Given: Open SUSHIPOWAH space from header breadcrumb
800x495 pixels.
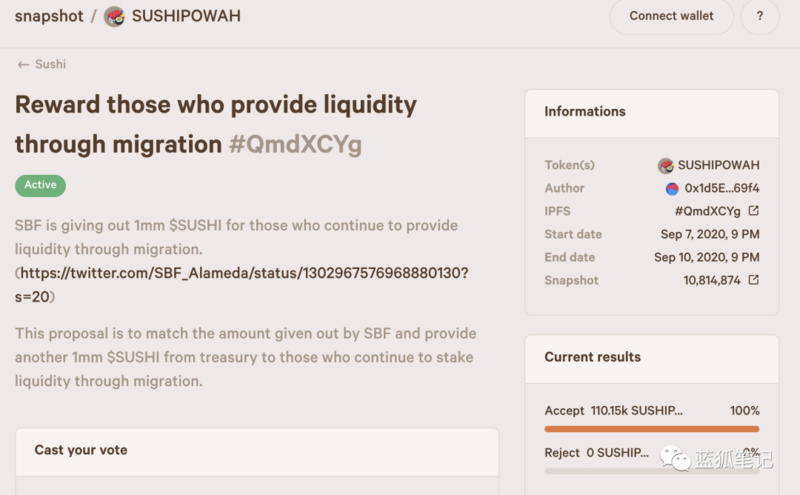Looking at the screenshot, I should click(x=186, y=16).
